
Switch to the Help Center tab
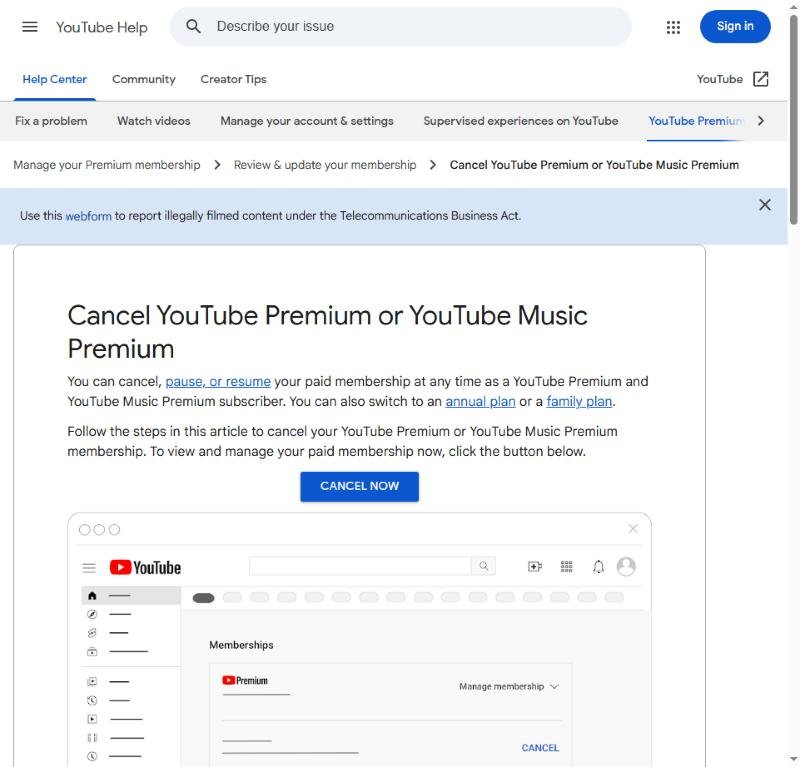click(x=55, y=79)
